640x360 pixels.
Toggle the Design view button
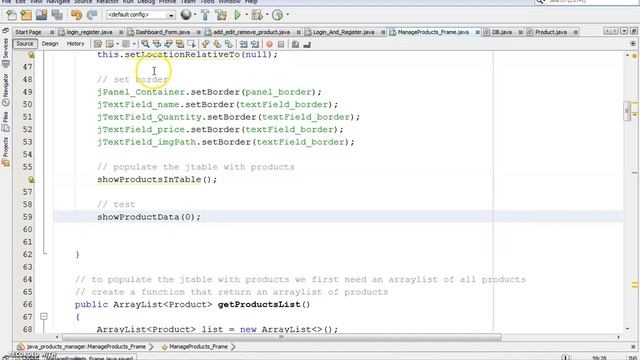tap(50, 44)
